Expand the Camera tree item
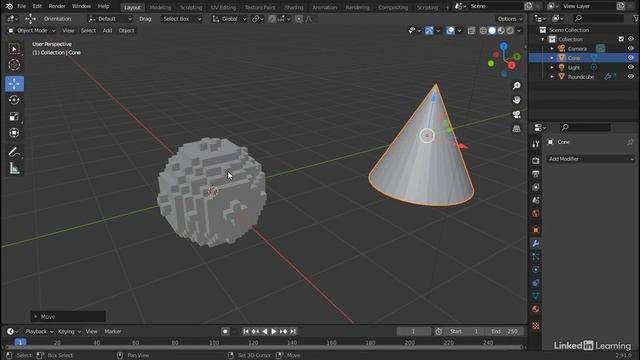 tap(552, 49)
